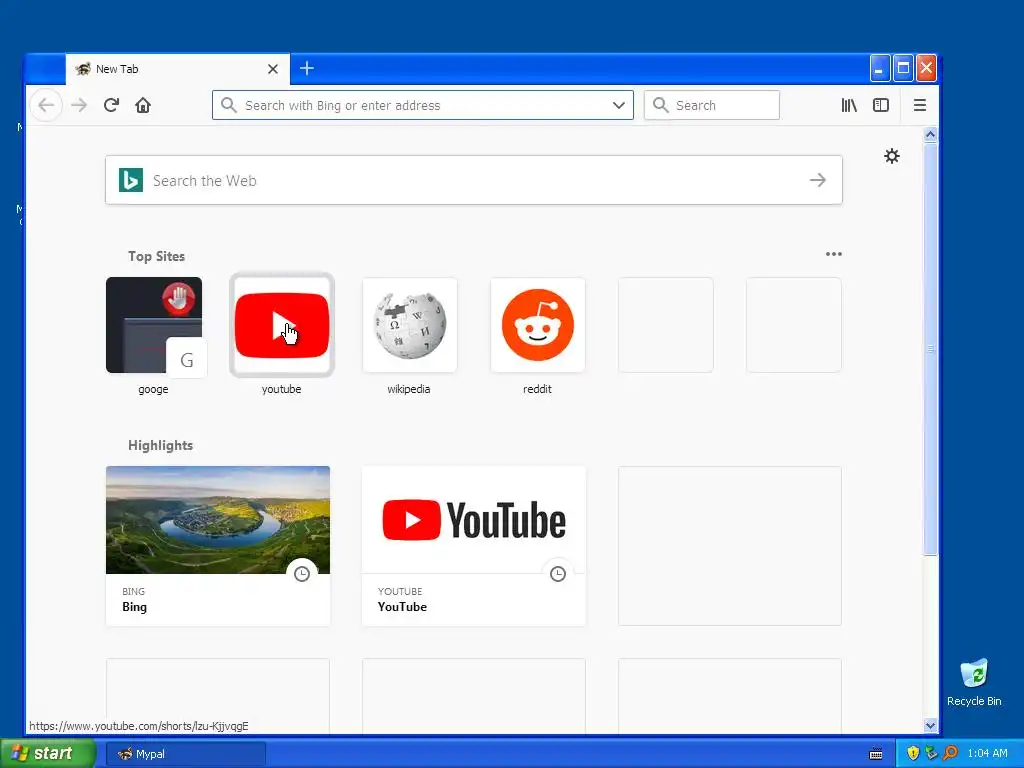Open the Library bookmarks icon
This screenshot has width=1024, height=768.
tap(849, 105)
